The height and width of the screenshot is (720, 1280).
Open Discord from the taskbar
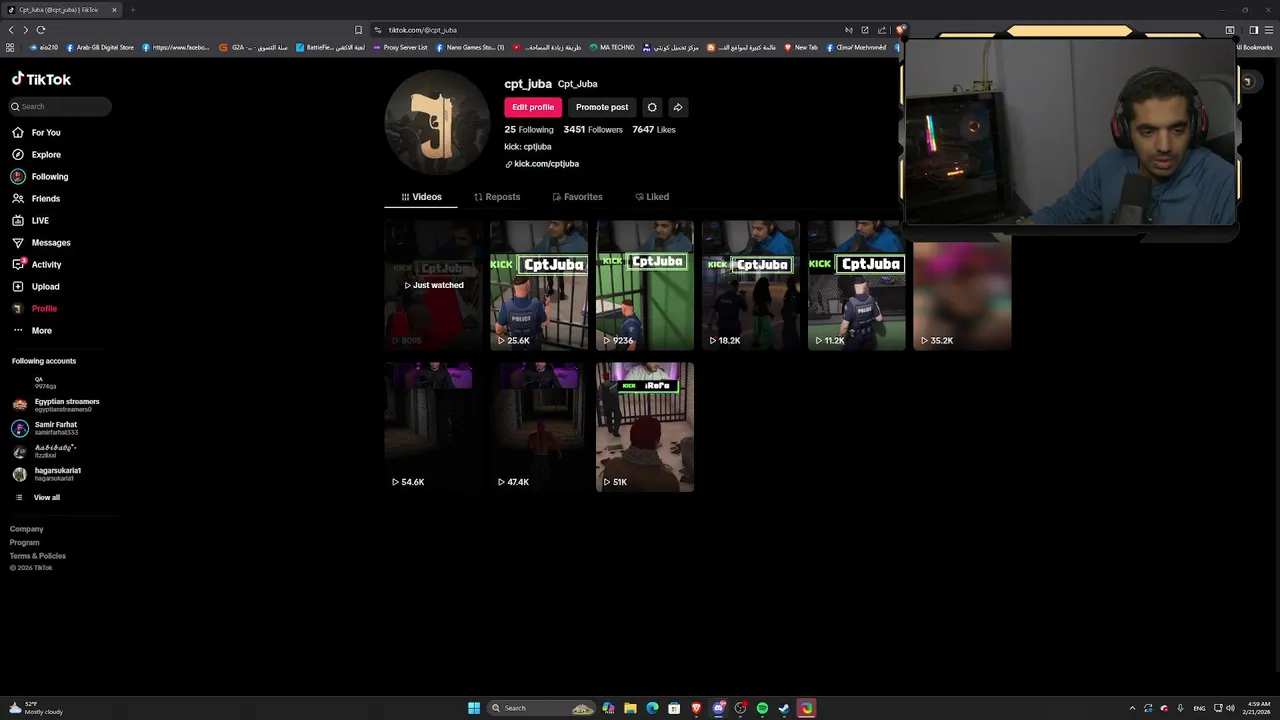tap(718, 708)
